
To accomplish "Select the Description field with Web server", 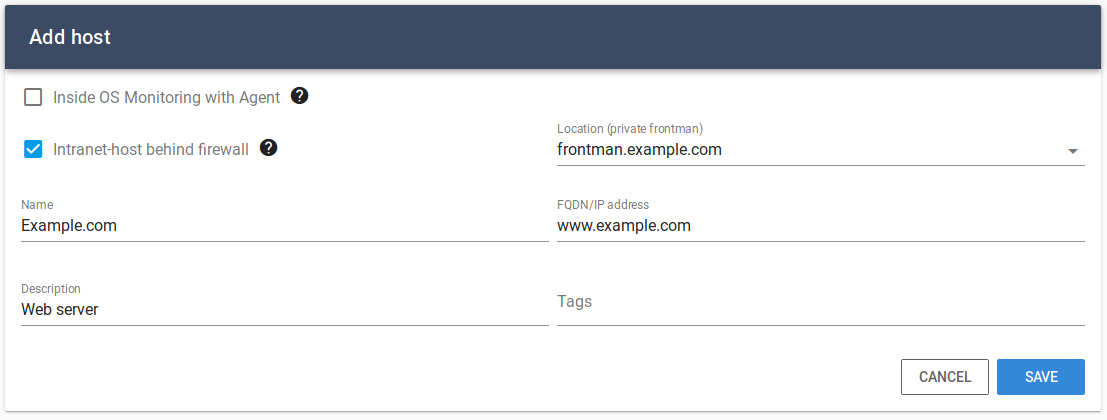I will coord(285,310).
